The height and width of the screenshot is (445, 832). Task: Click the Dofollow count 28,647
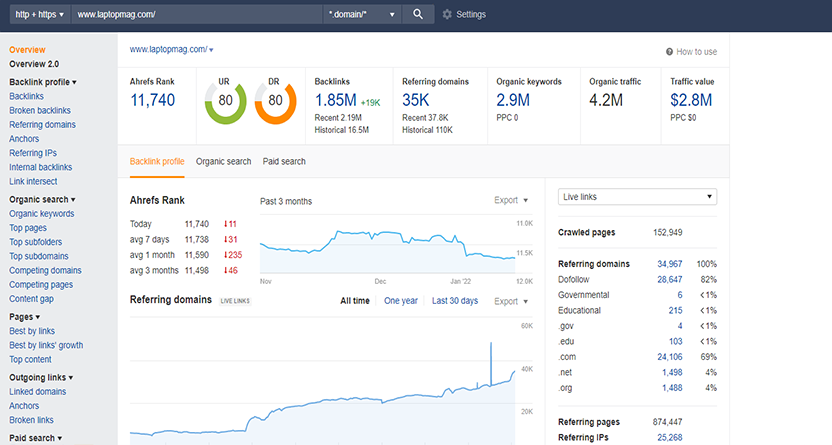coord(670,279)
